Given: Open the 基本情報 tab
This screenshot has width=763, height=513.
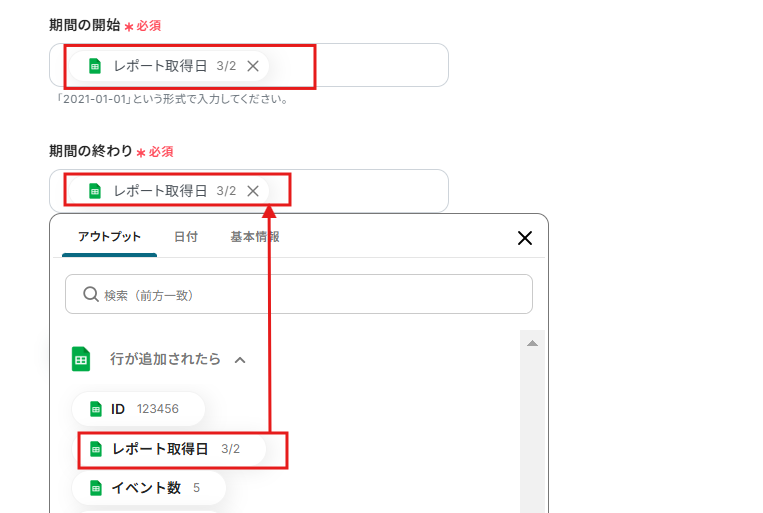Looking at the screenshot, I should point(254,237).
